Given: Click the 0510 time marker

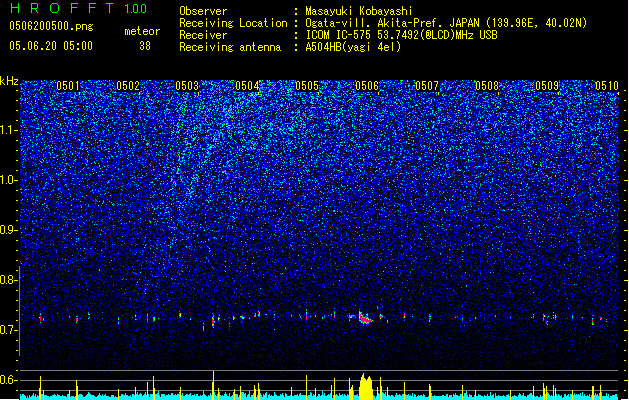Looking at the screenshot, I should (607, 86).
